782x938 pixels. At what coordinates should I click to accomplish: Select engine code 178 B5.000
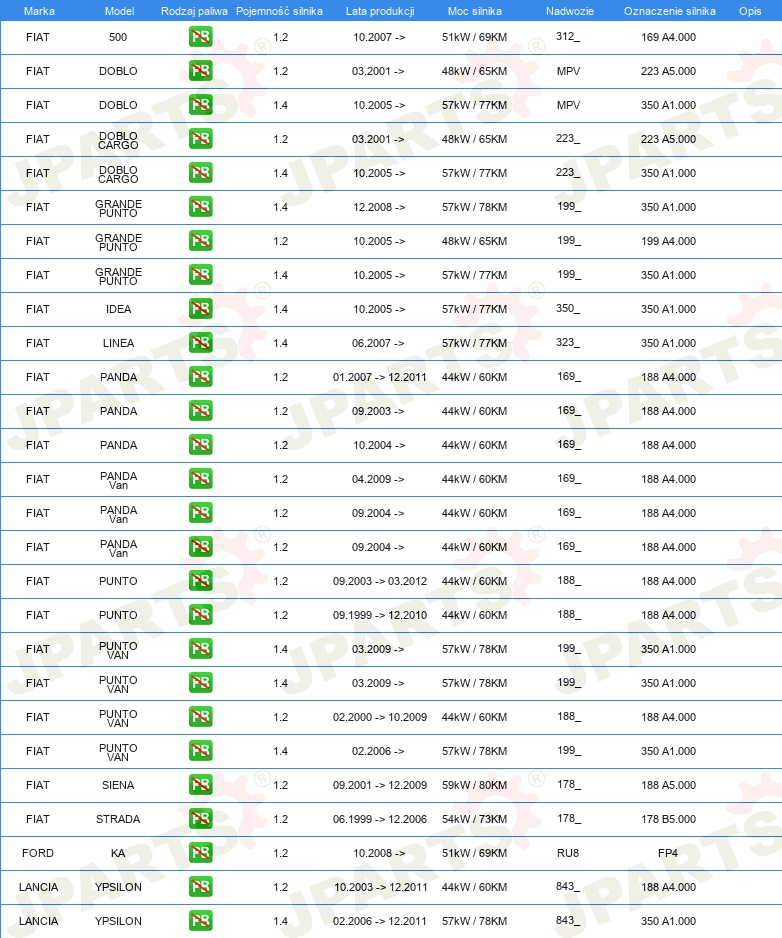point(668,819)
